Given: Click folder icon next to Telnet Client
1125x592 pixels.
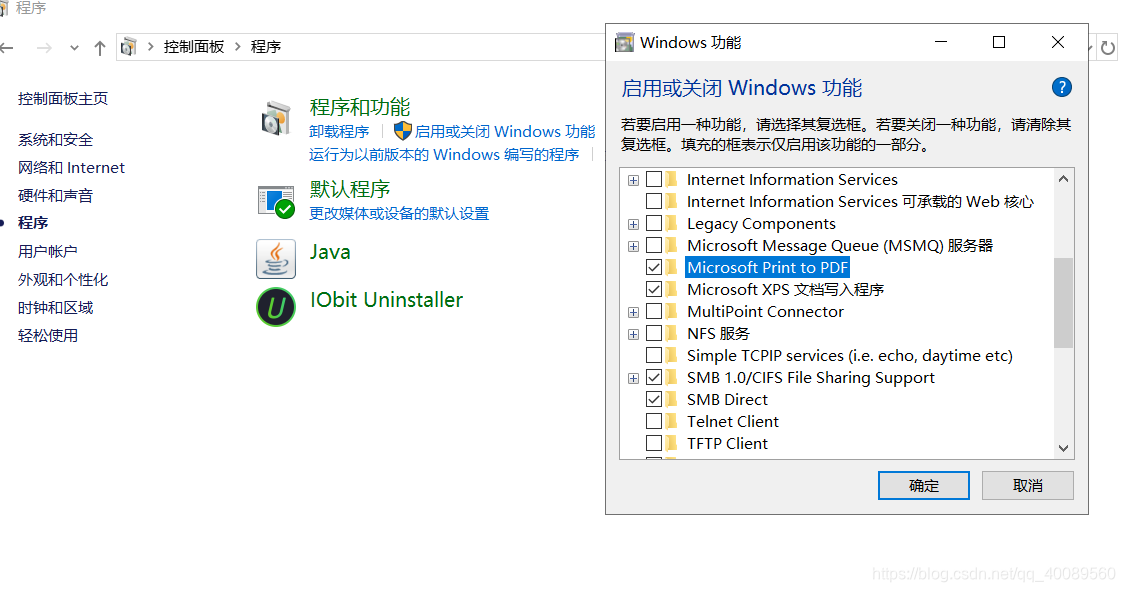Looking at the screenshot, I should tap(672, 421).
